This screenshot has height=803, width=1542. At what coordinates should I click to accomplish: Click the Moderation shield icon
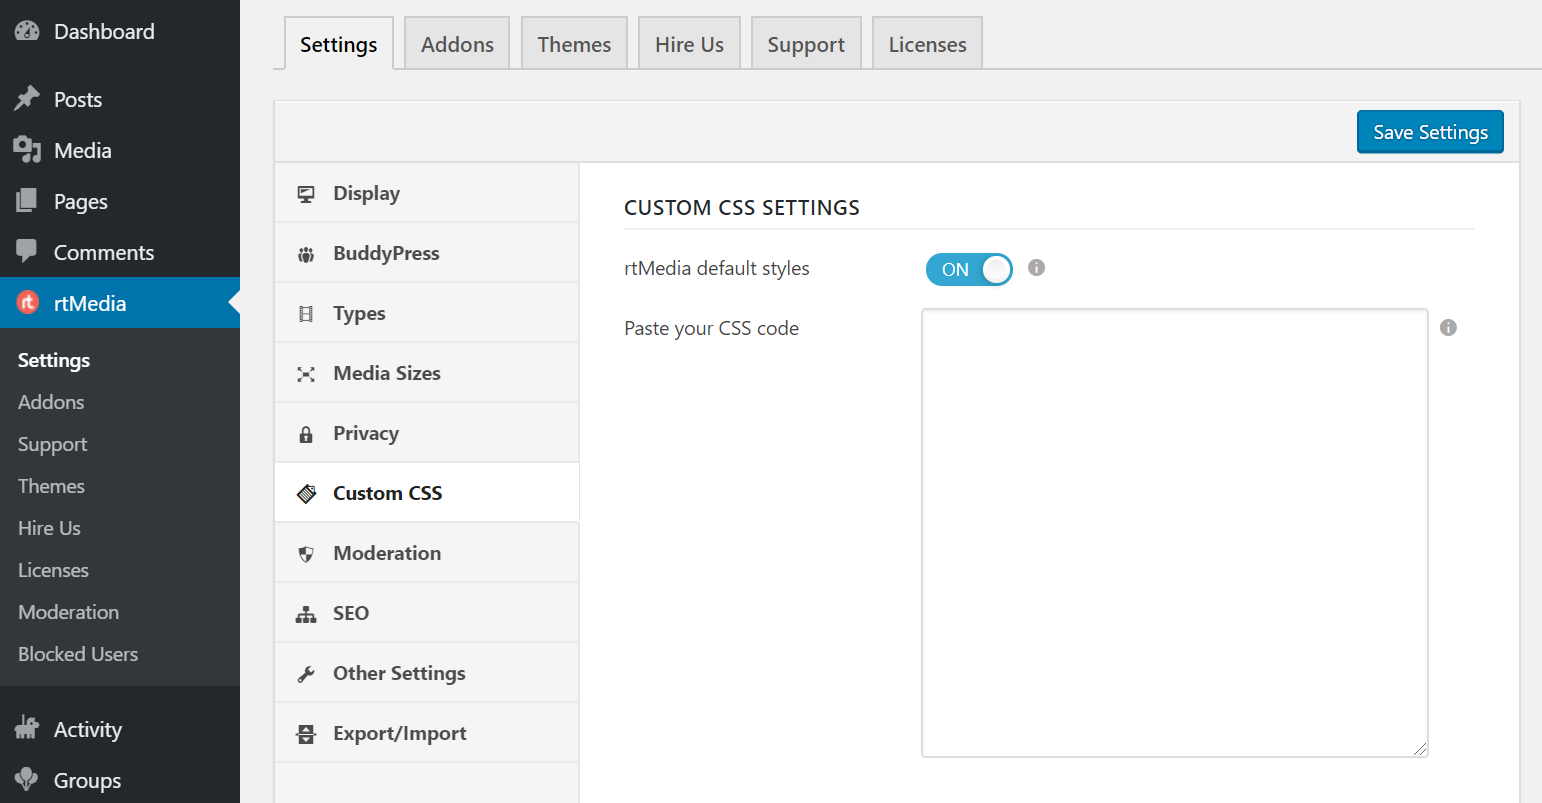pyautogui.click(x=306, y=552)
